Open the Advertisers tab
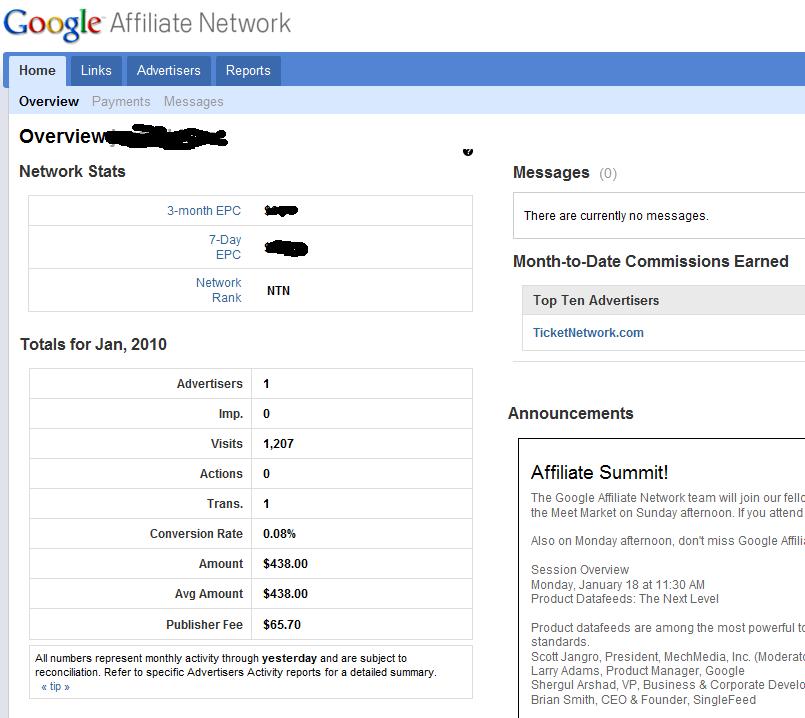The image size is (805, 718). click(168, 70)
